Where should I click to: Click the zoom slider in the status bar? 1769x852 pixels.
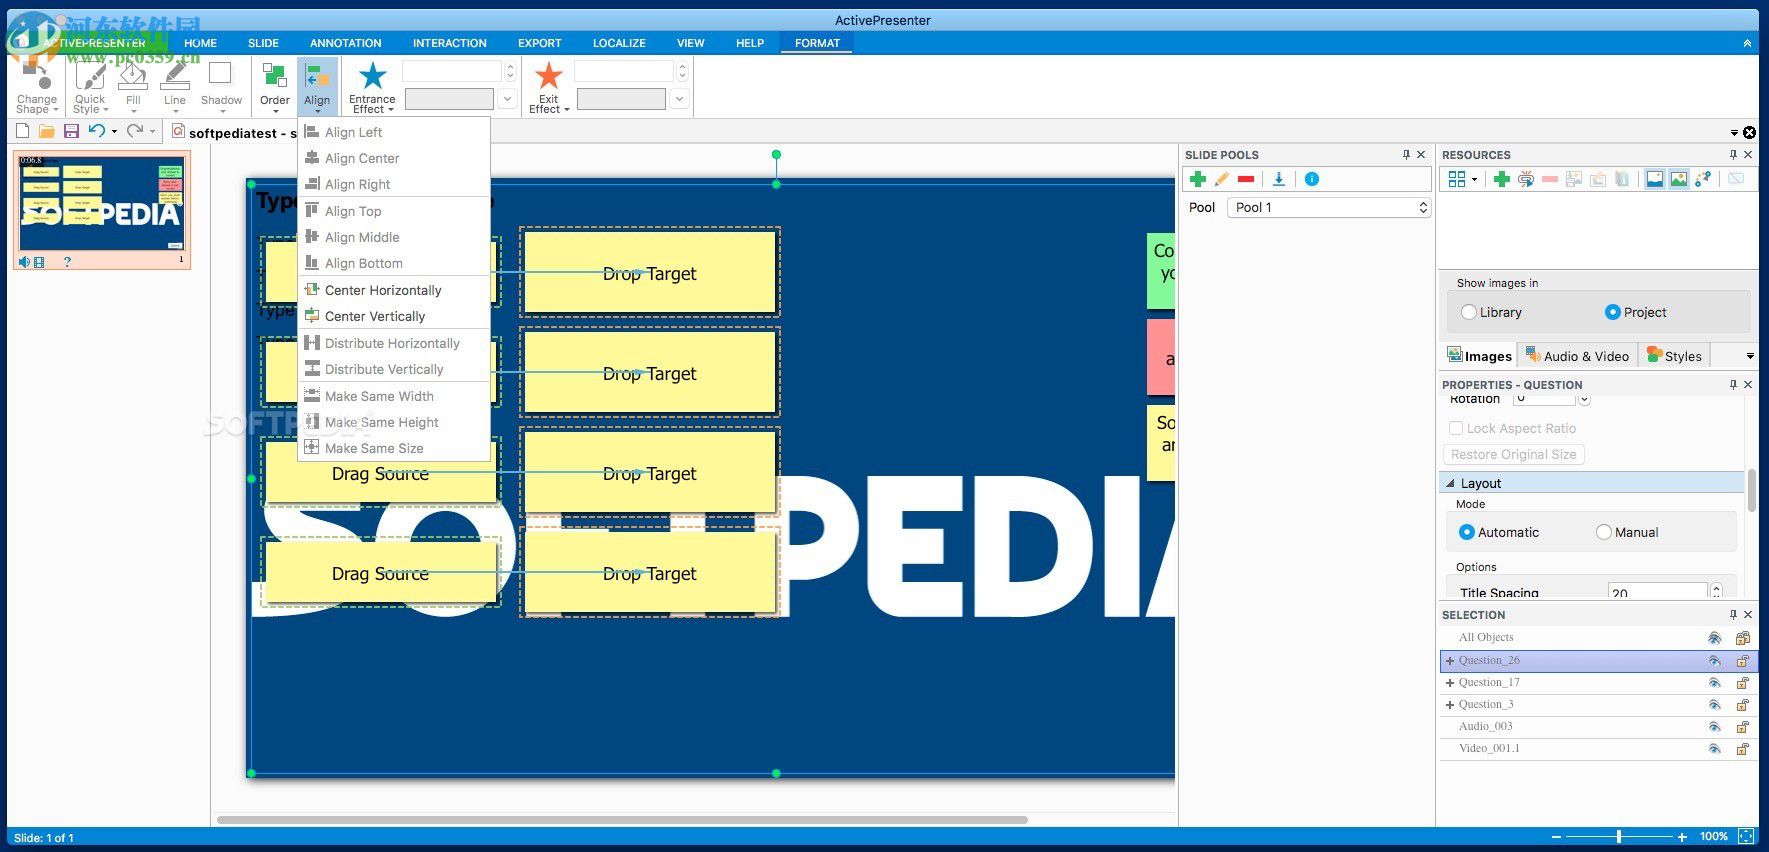(x=1619, y=836)
